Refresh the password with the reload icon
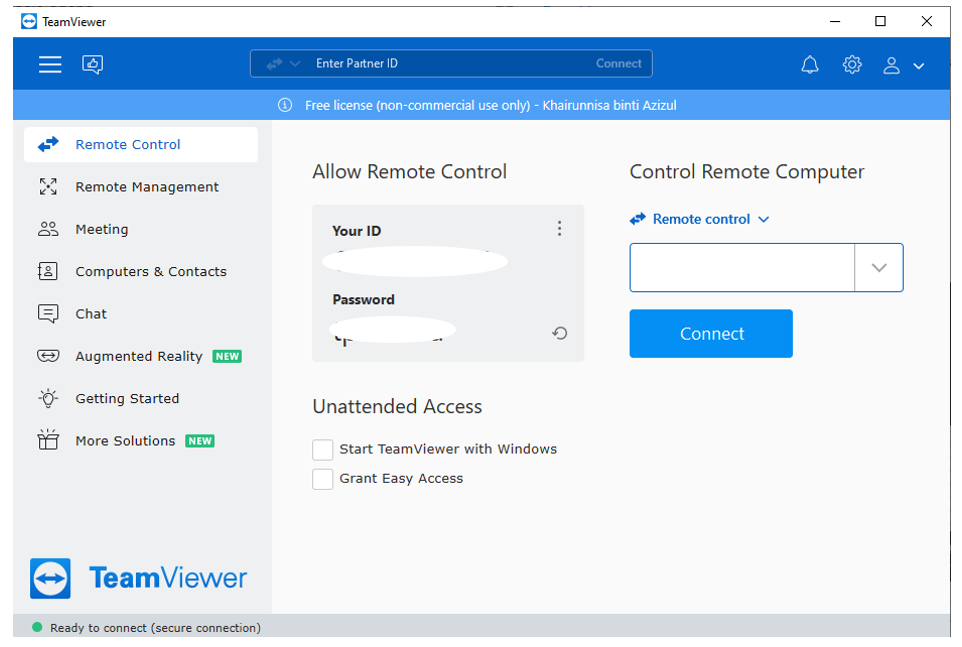 click(560, 333)
